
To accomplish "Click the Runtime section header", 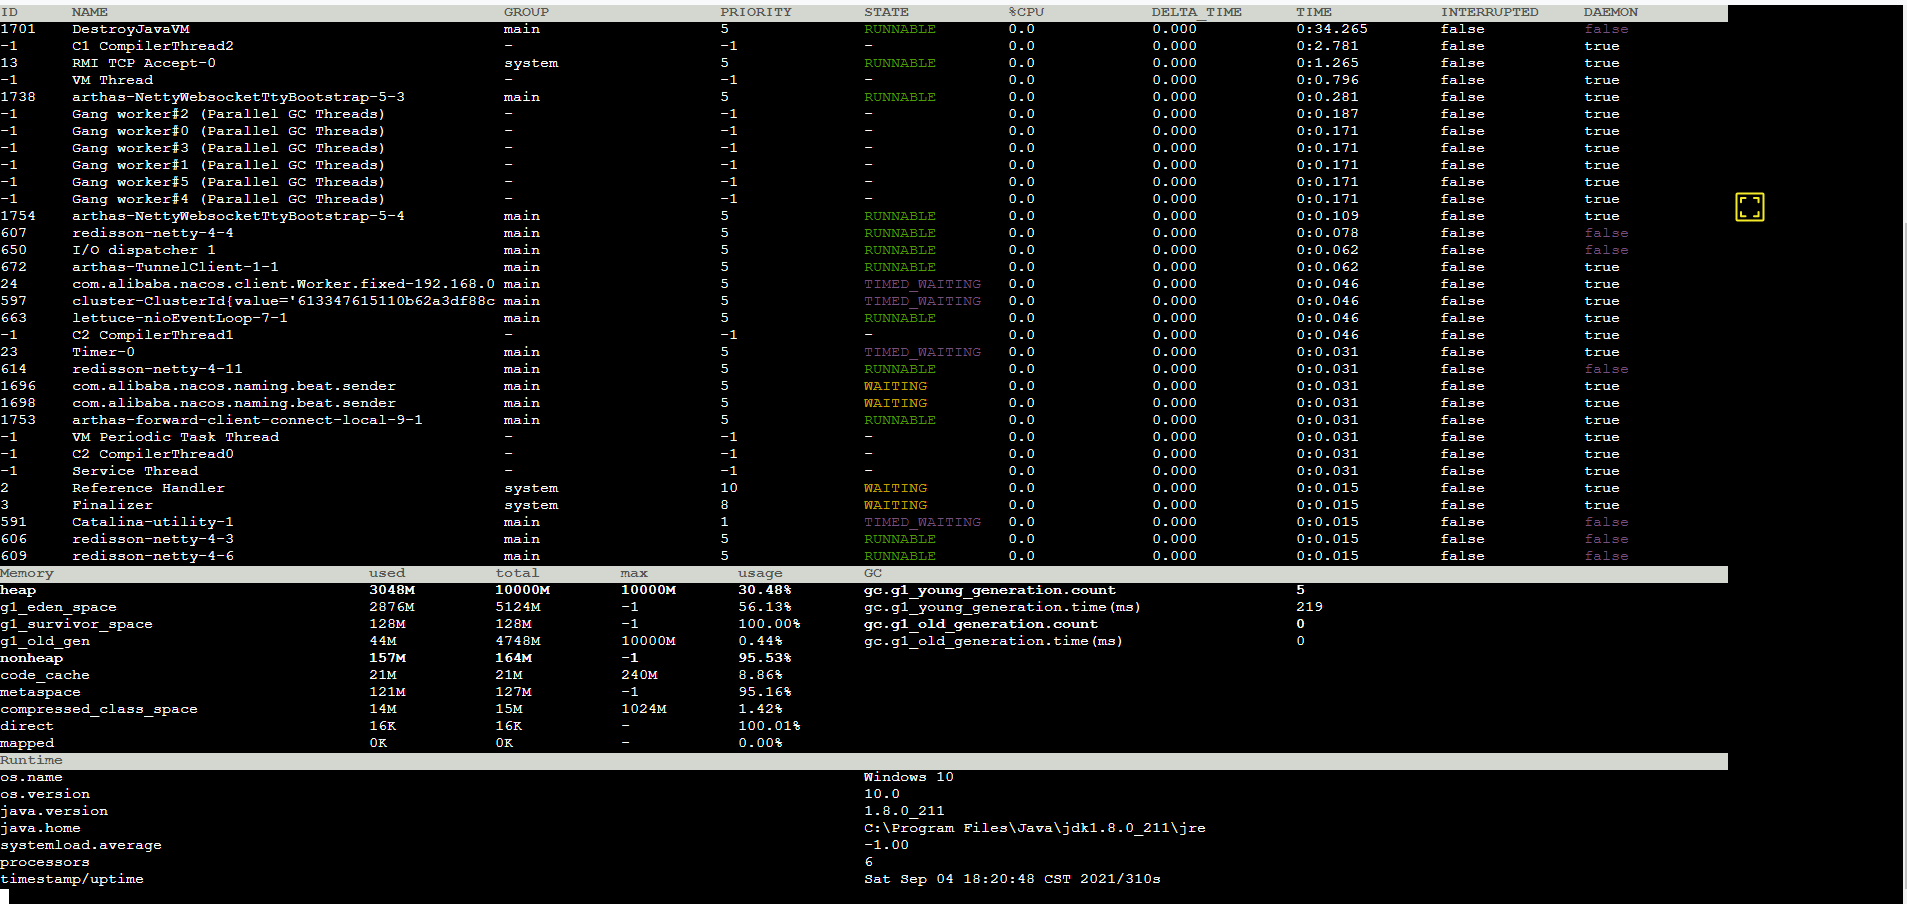I will 31,760.
